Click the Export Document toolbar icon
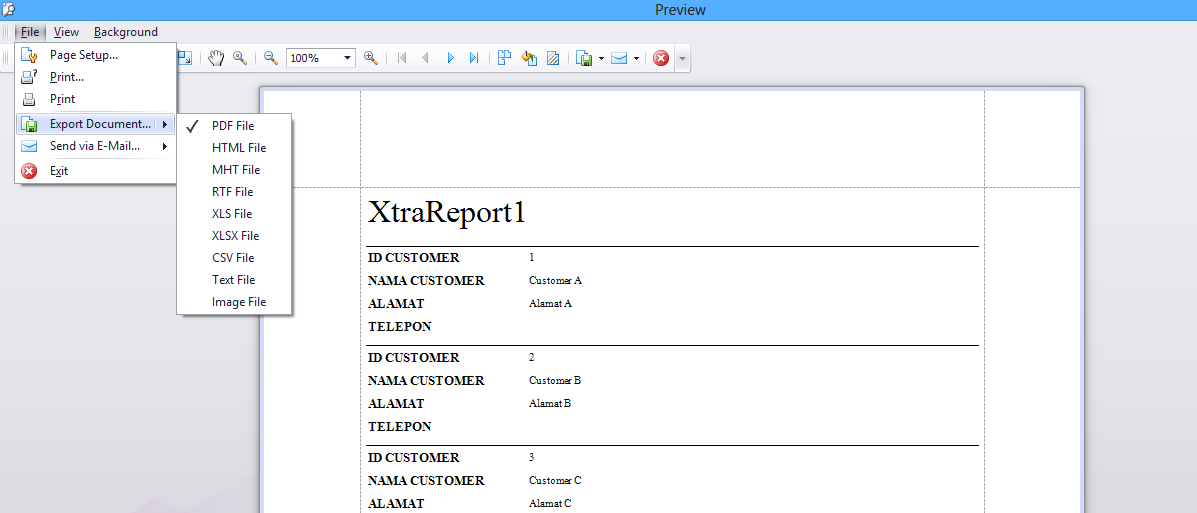1197x513 pixels. 584,58
